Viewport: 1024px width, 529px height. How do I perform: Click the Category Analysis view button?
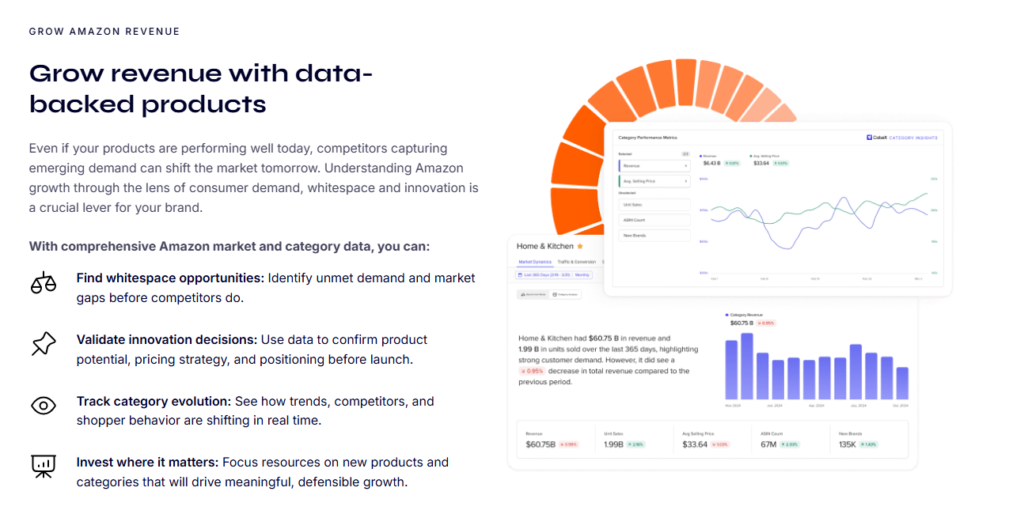566,295
